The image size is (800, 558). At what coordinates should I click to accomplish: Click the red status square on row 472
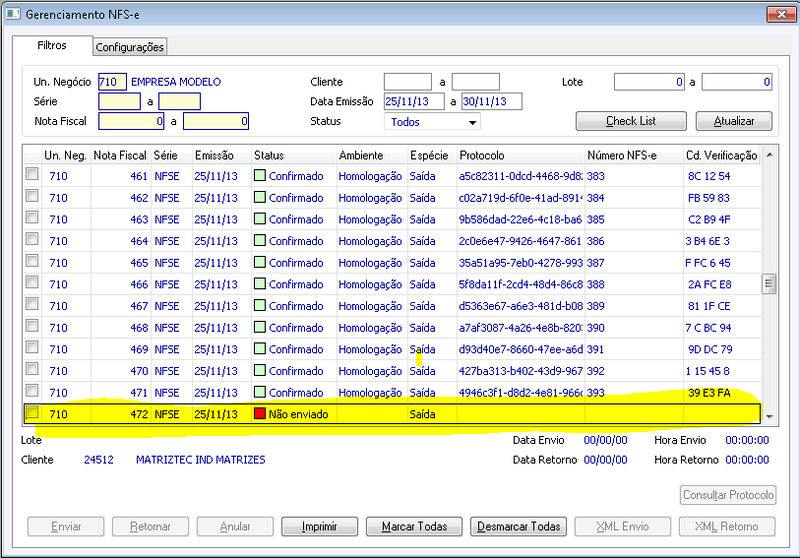click(x=260, y=414)
